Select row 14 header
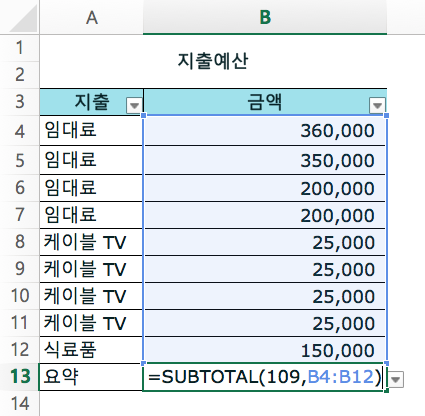This screenshot has width=425, height=416. pyautogui.click(x=20, y=403)
